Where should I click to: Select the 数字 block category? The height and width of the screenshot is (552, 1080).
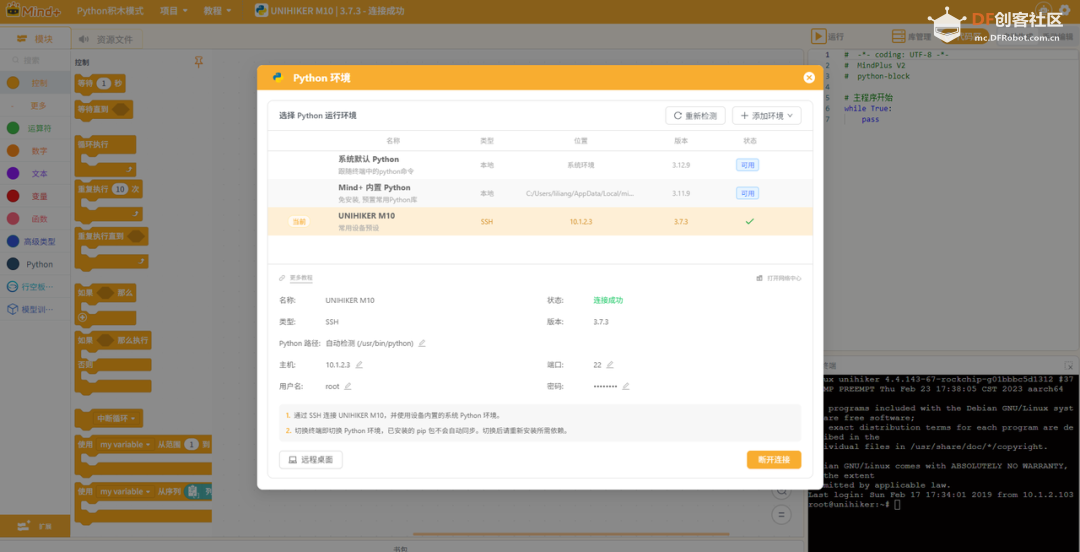tap(35, 151)
